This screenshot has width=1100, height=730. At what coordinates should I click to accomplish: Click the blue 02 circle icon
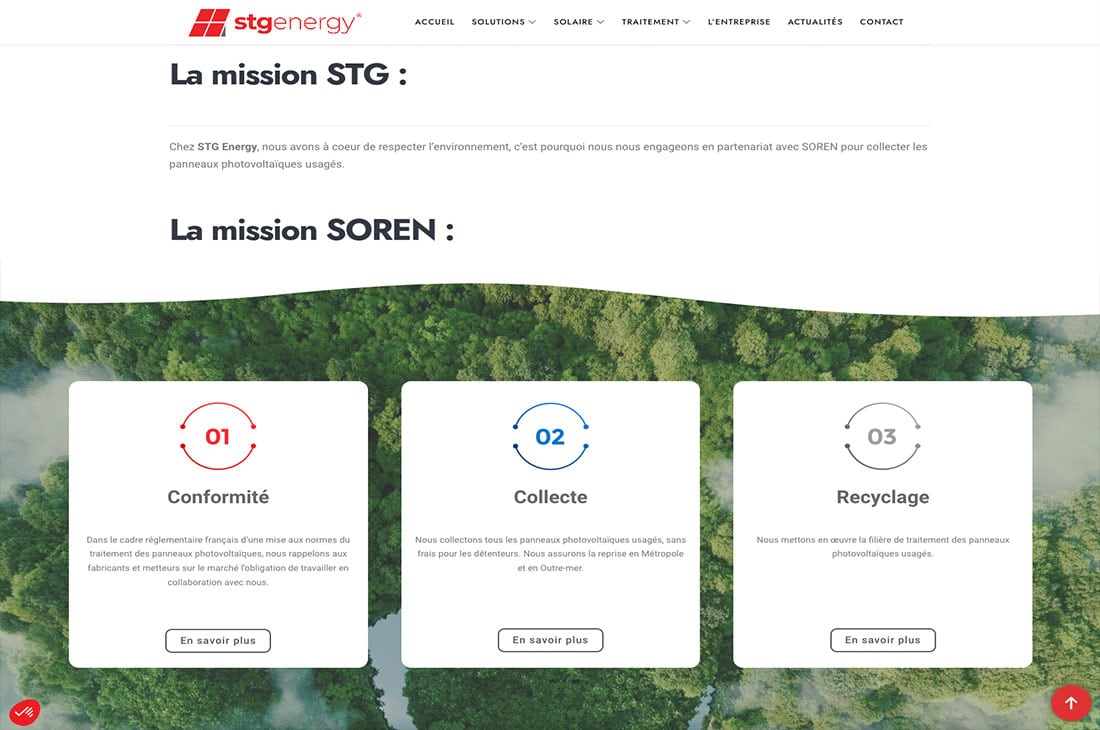(x=550, y=436)
